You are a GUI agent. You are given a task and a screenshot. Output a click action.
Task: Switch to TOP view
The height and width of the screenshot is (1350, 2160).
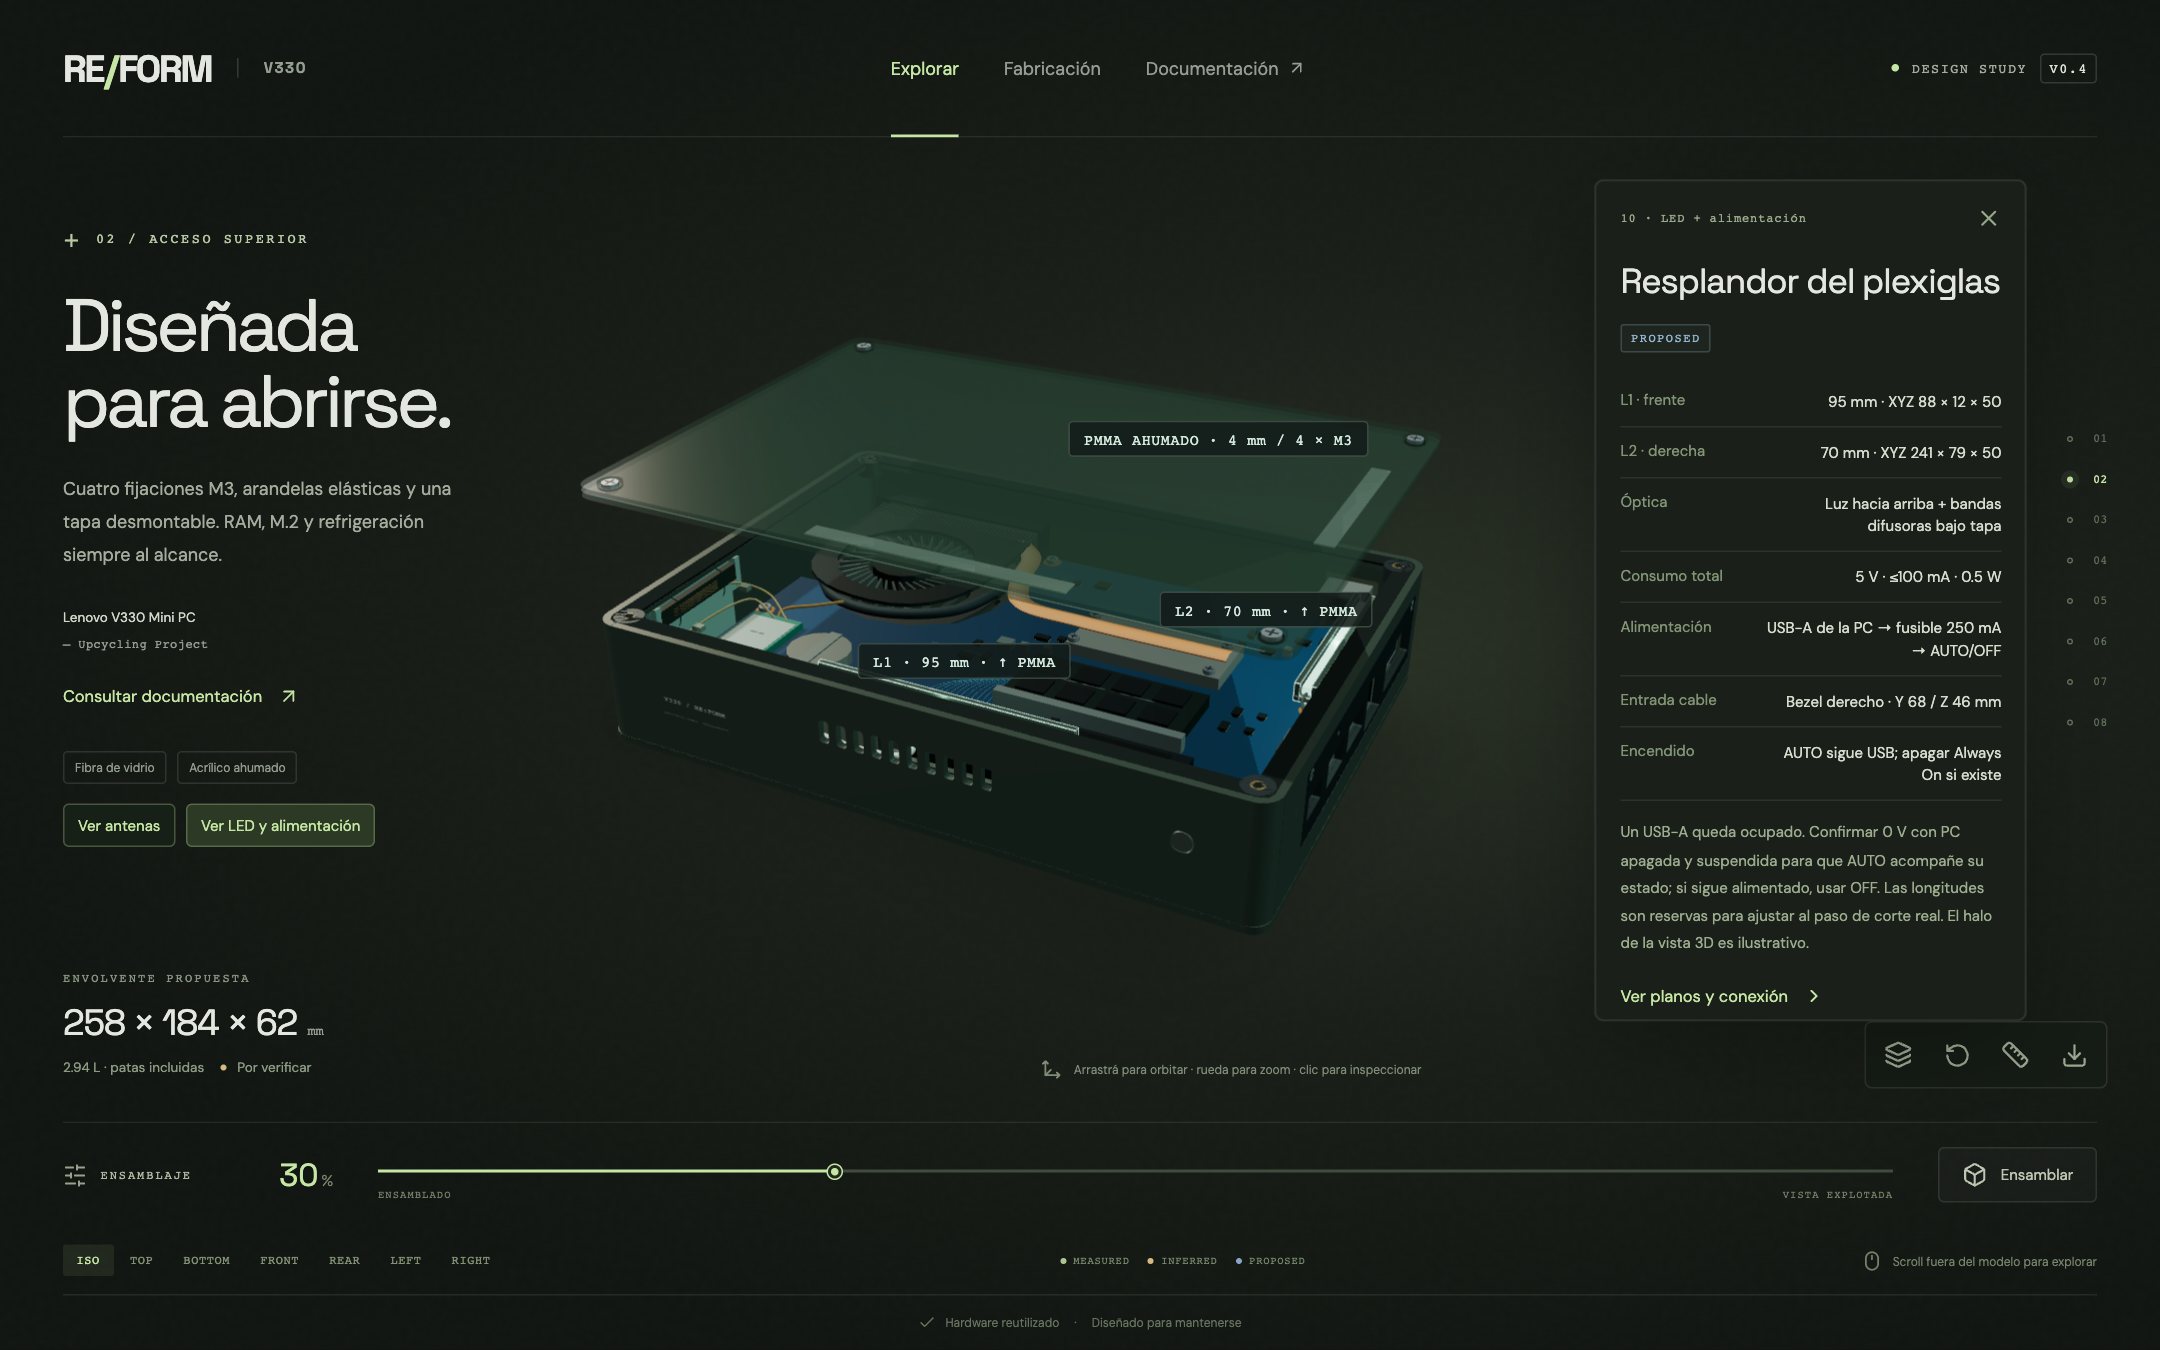click(141, 1260)
